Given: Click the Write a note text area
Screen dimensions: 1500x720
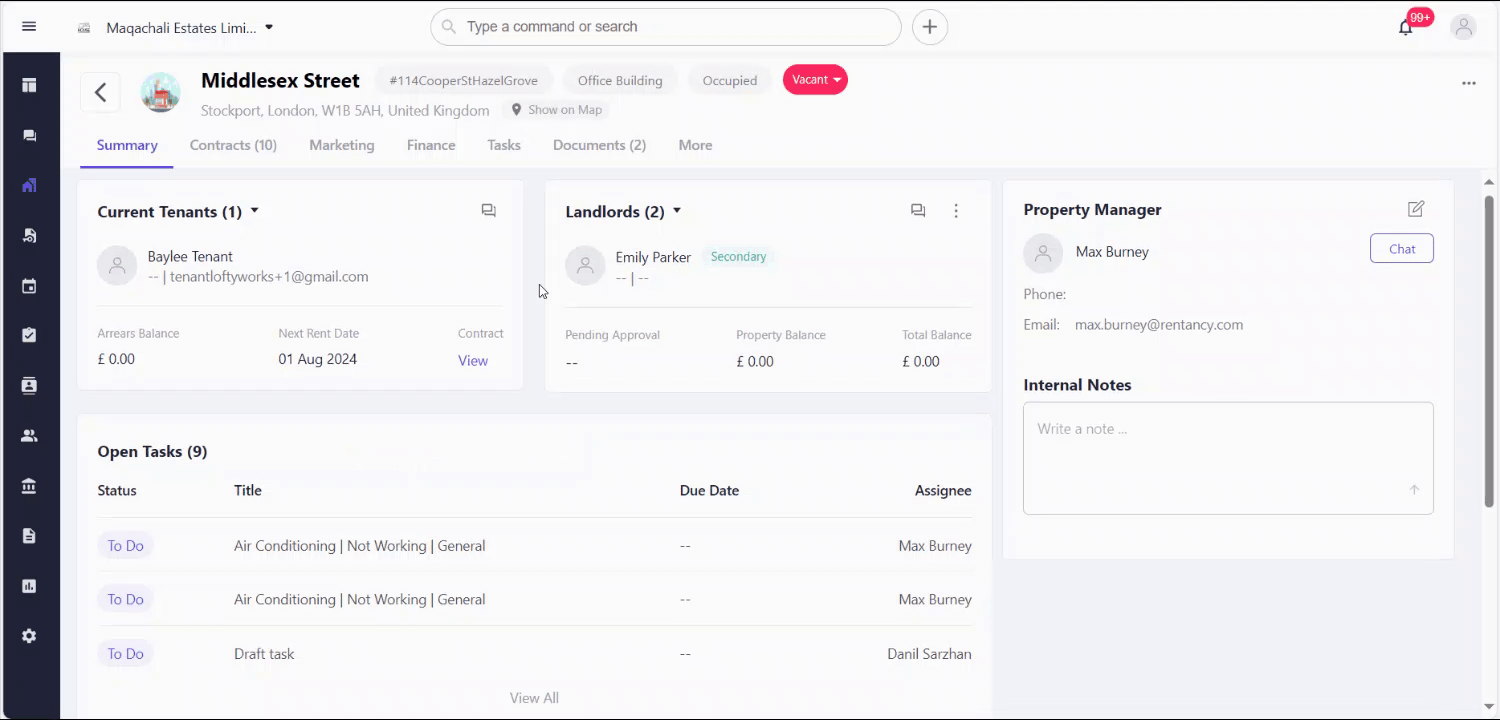Looking at the screenshot, I should [x=1228, y=458].
